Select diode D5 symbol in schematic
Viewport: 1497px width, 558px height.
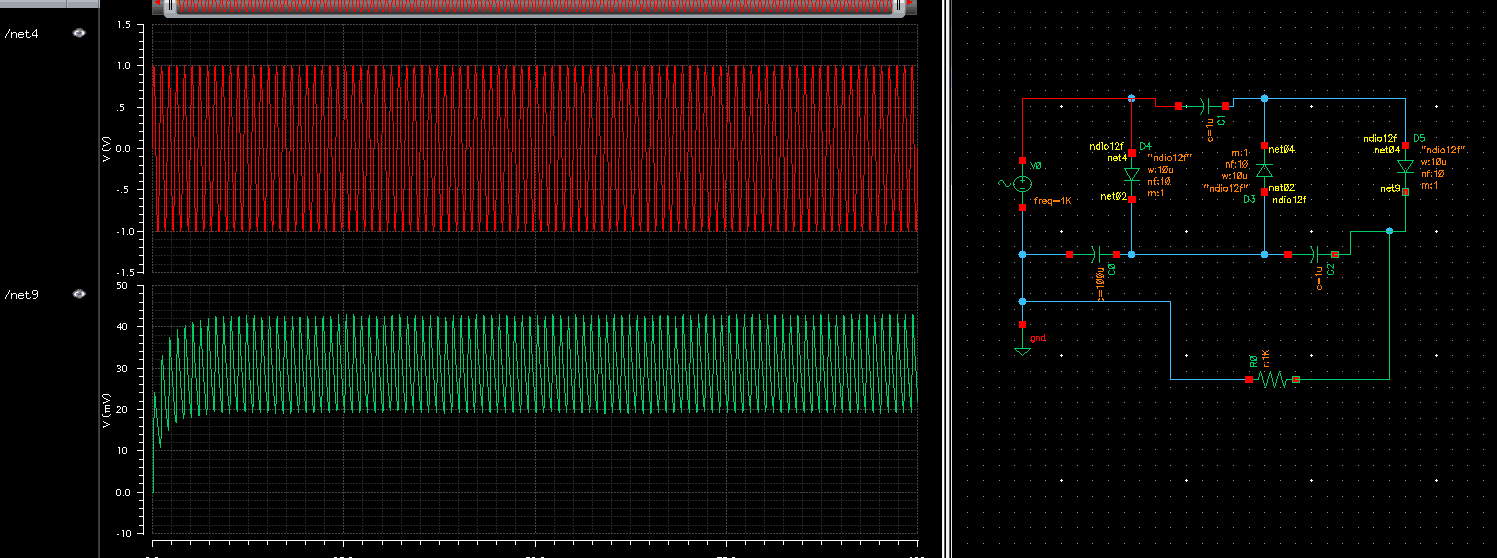tap(1405, 167)
